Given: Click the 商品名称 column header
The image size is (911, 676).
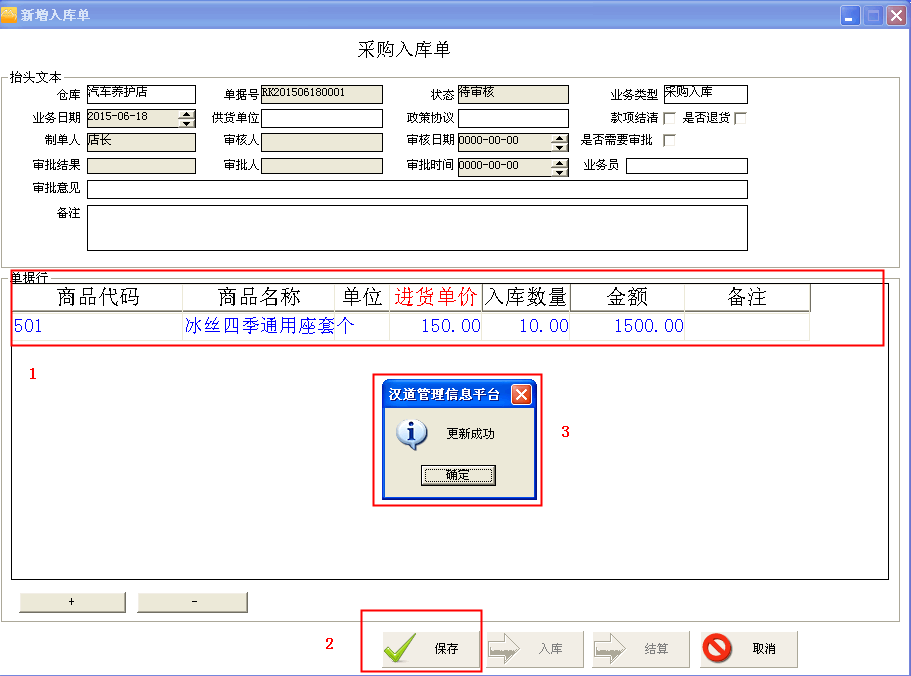Looking at the screenshot, I should pos(259,297).
